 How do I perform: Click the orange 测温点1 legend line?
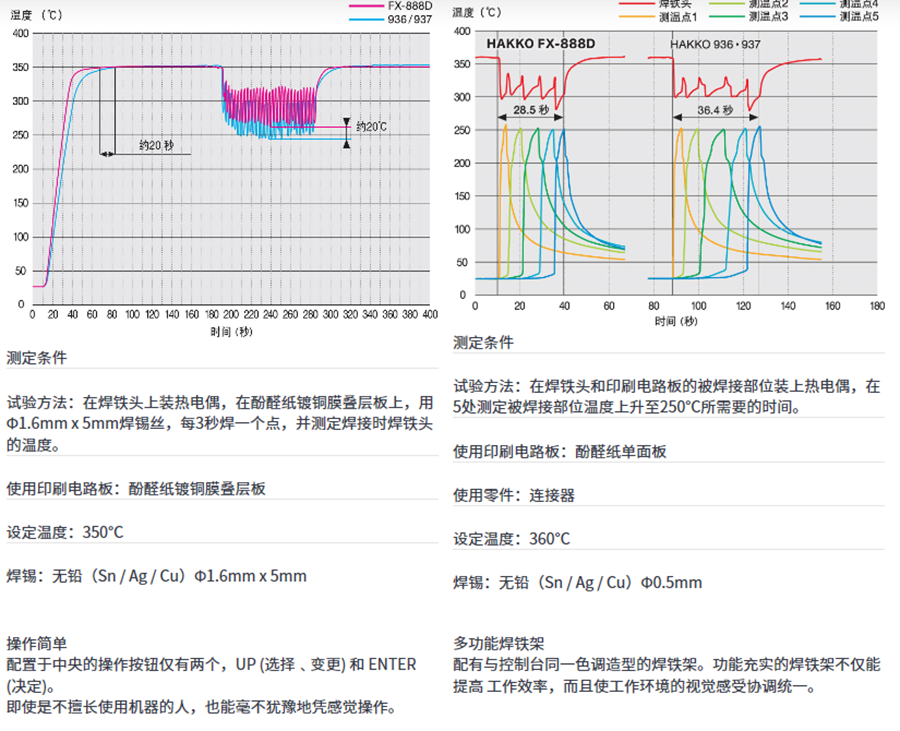pos(637,17)
